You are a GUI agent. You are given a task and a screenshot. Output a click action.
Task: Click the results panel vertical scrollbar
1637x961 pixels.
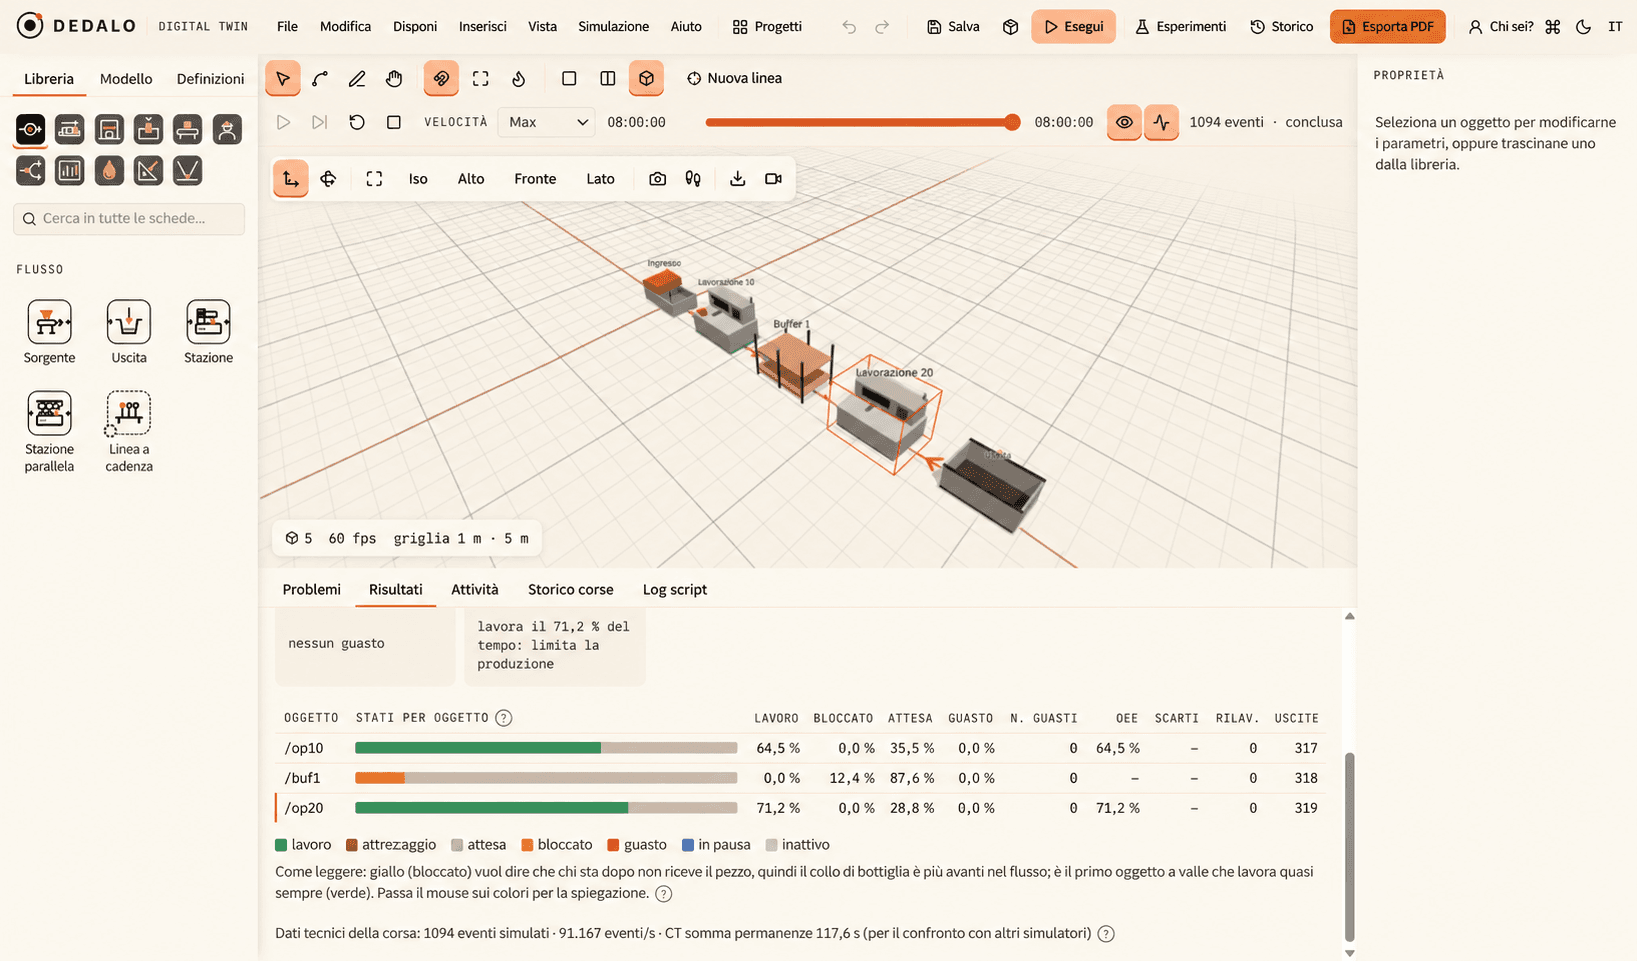pos(1349,847)
